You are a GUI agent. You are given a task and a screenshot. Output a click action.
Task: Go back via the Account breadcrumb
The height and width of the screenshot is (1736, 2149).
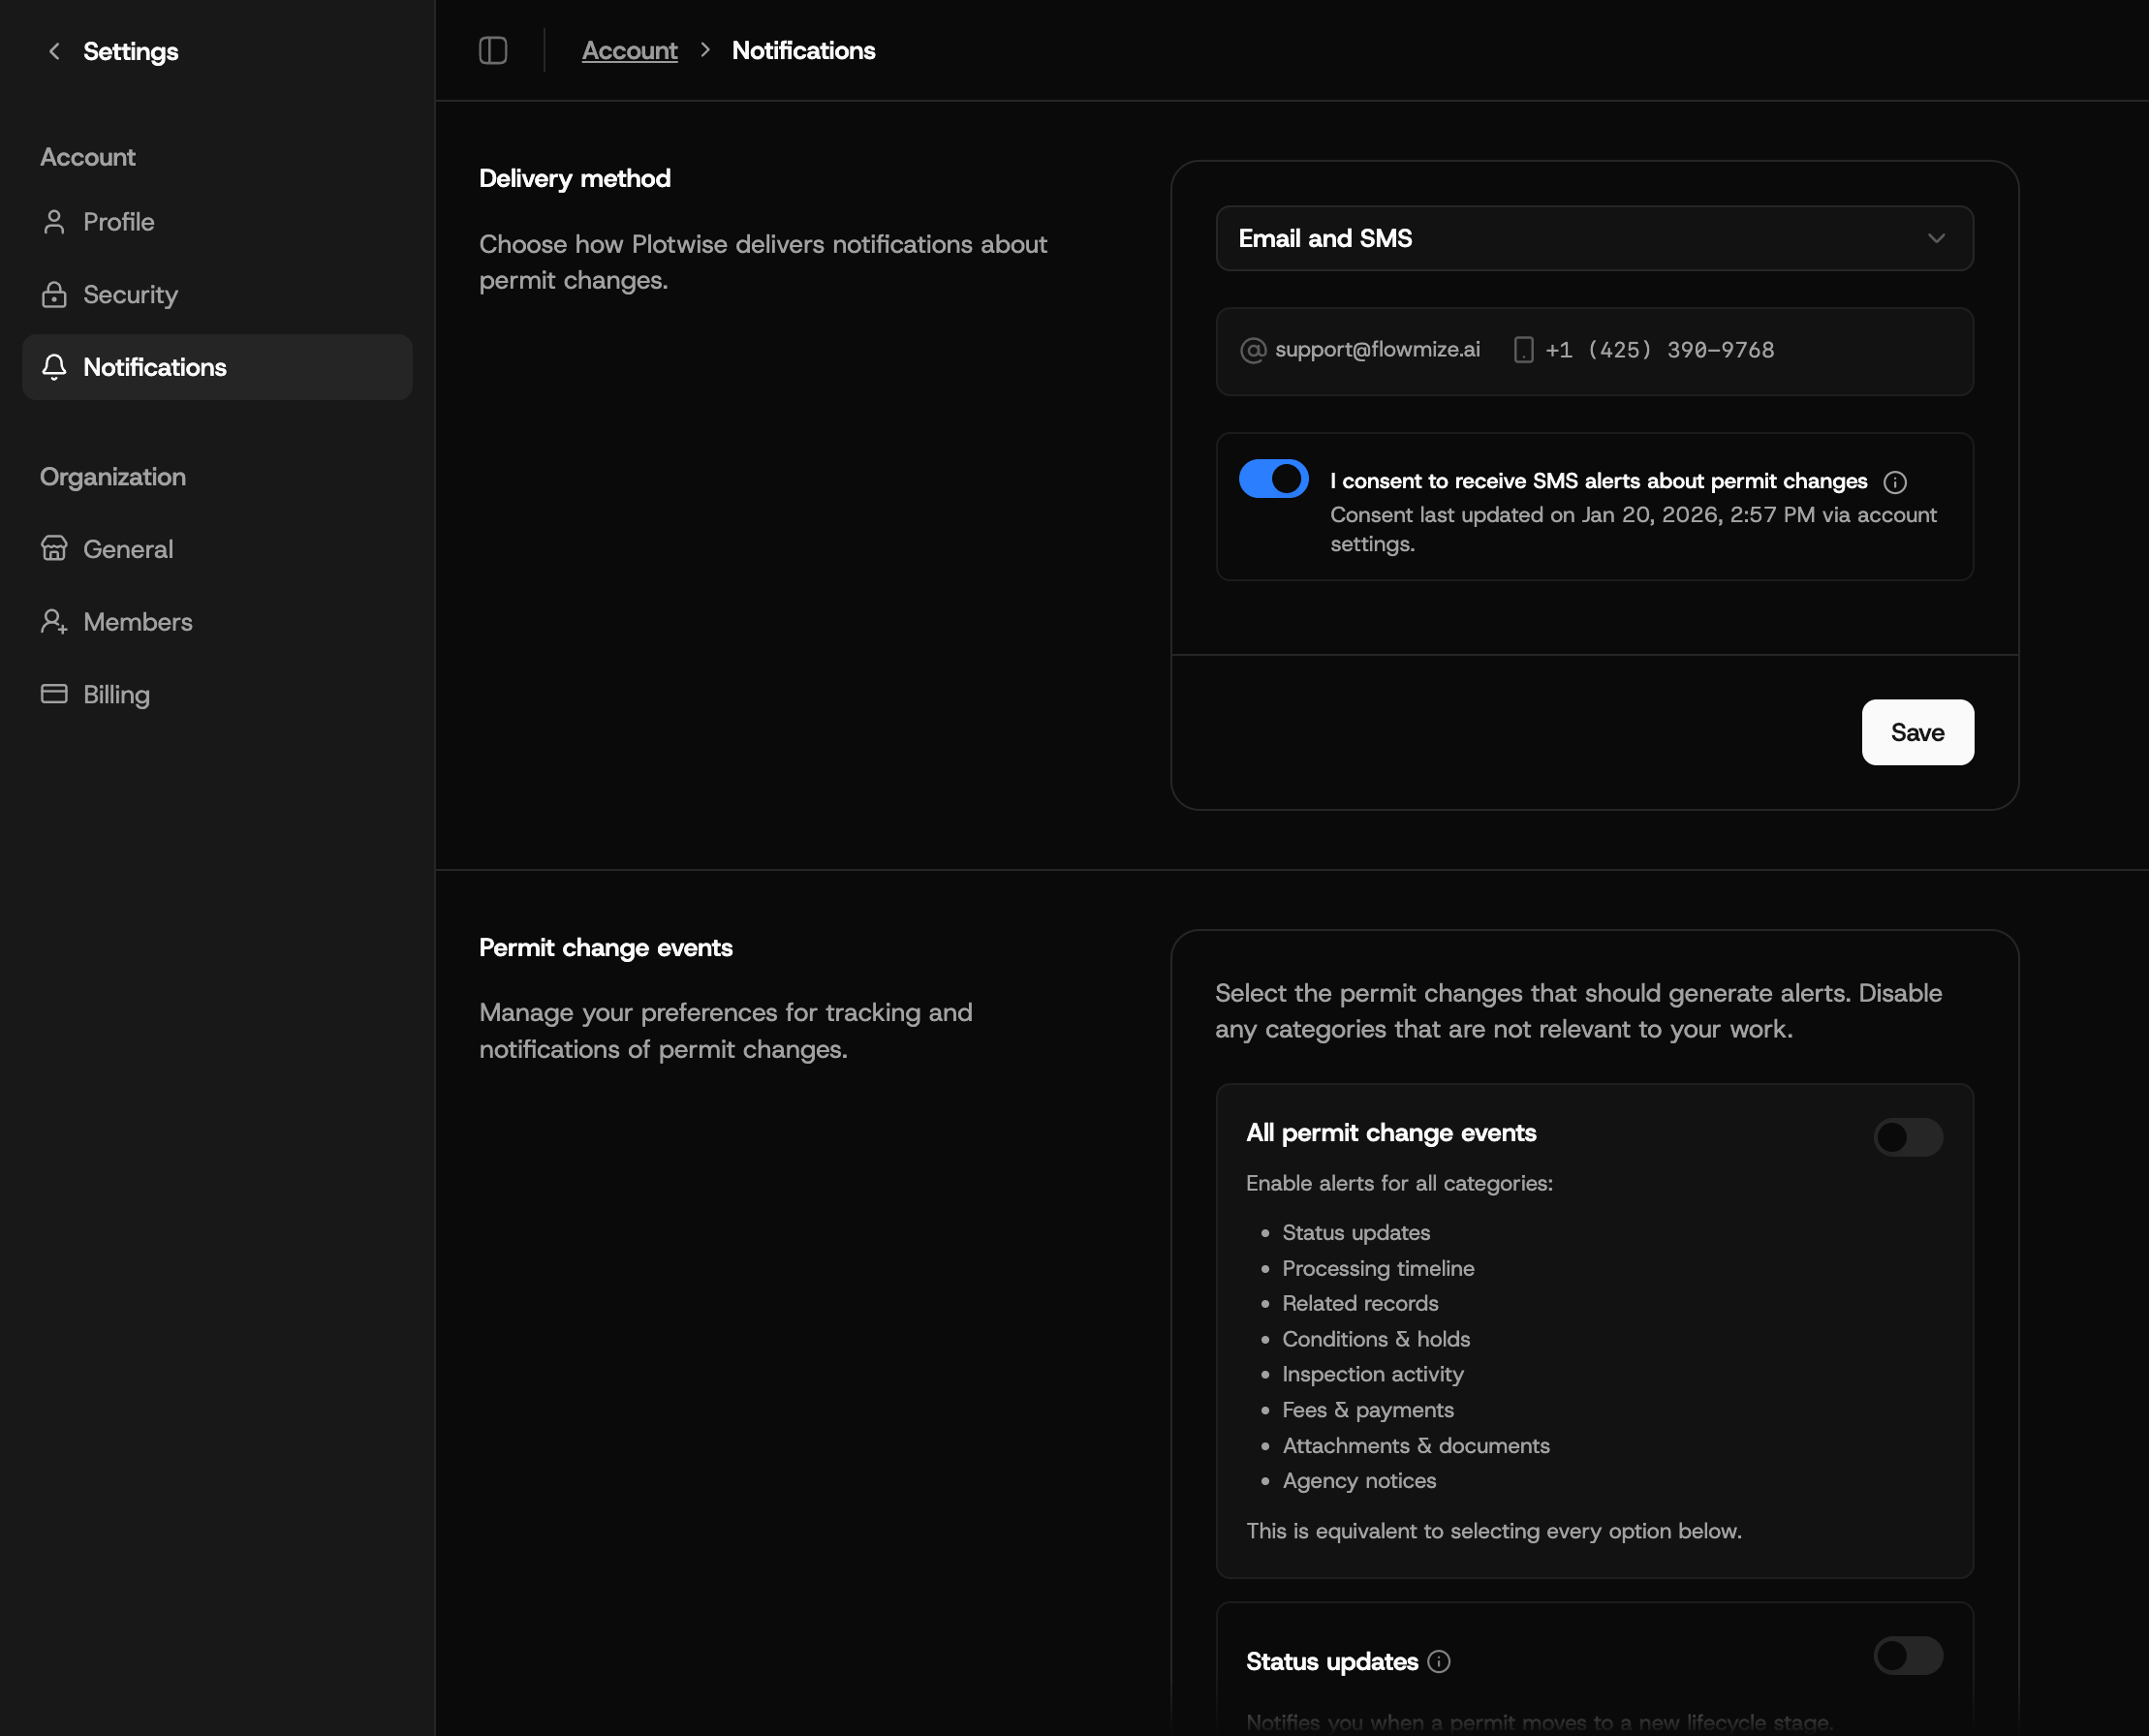click(629, 50)
